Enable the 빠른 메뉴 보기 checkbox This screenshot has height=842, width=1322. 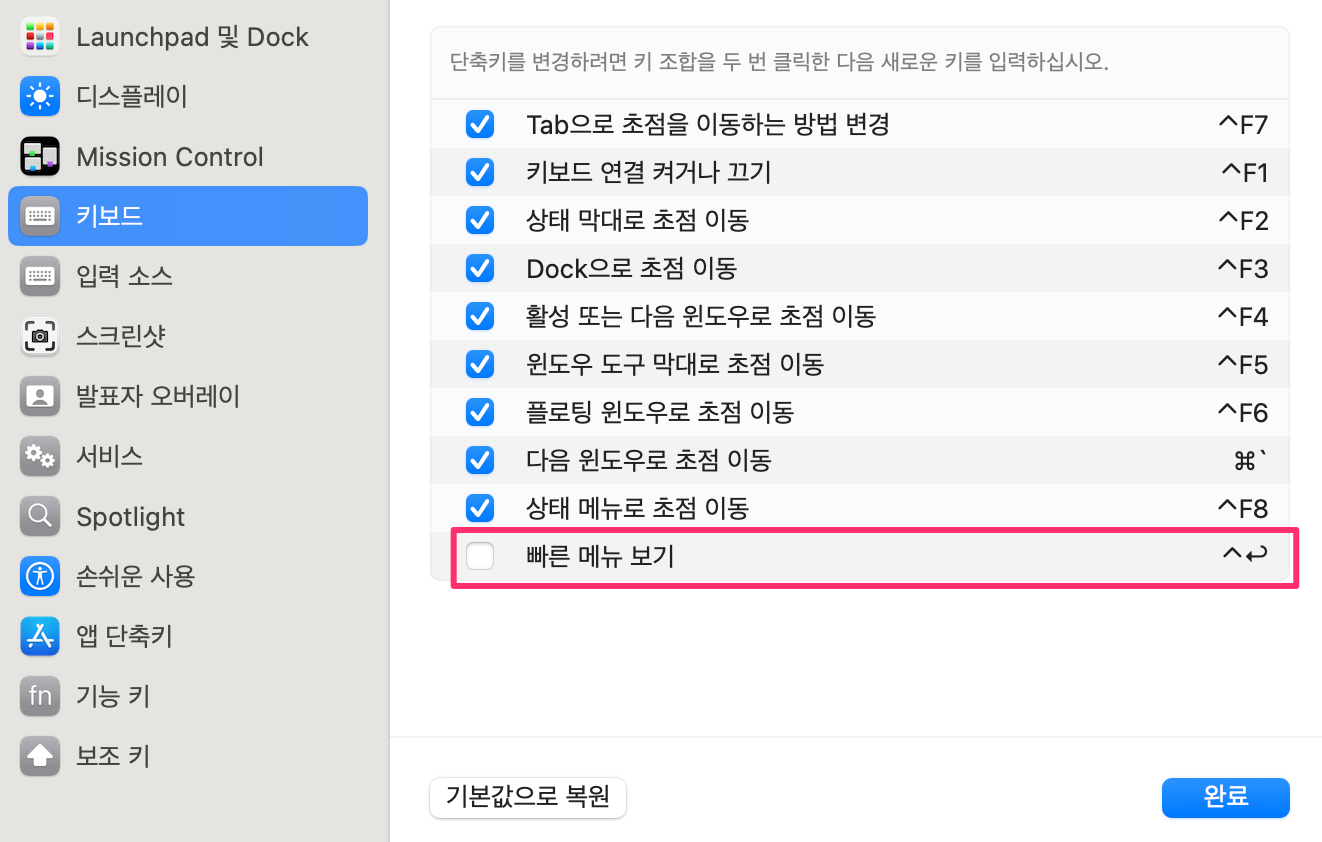click(480, 556)
